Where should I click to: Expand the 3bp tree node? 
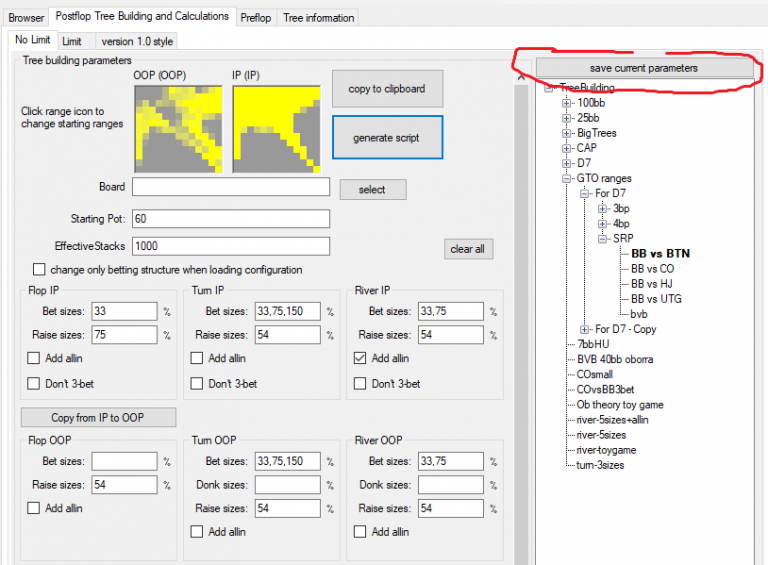click(x=603, y=209)
